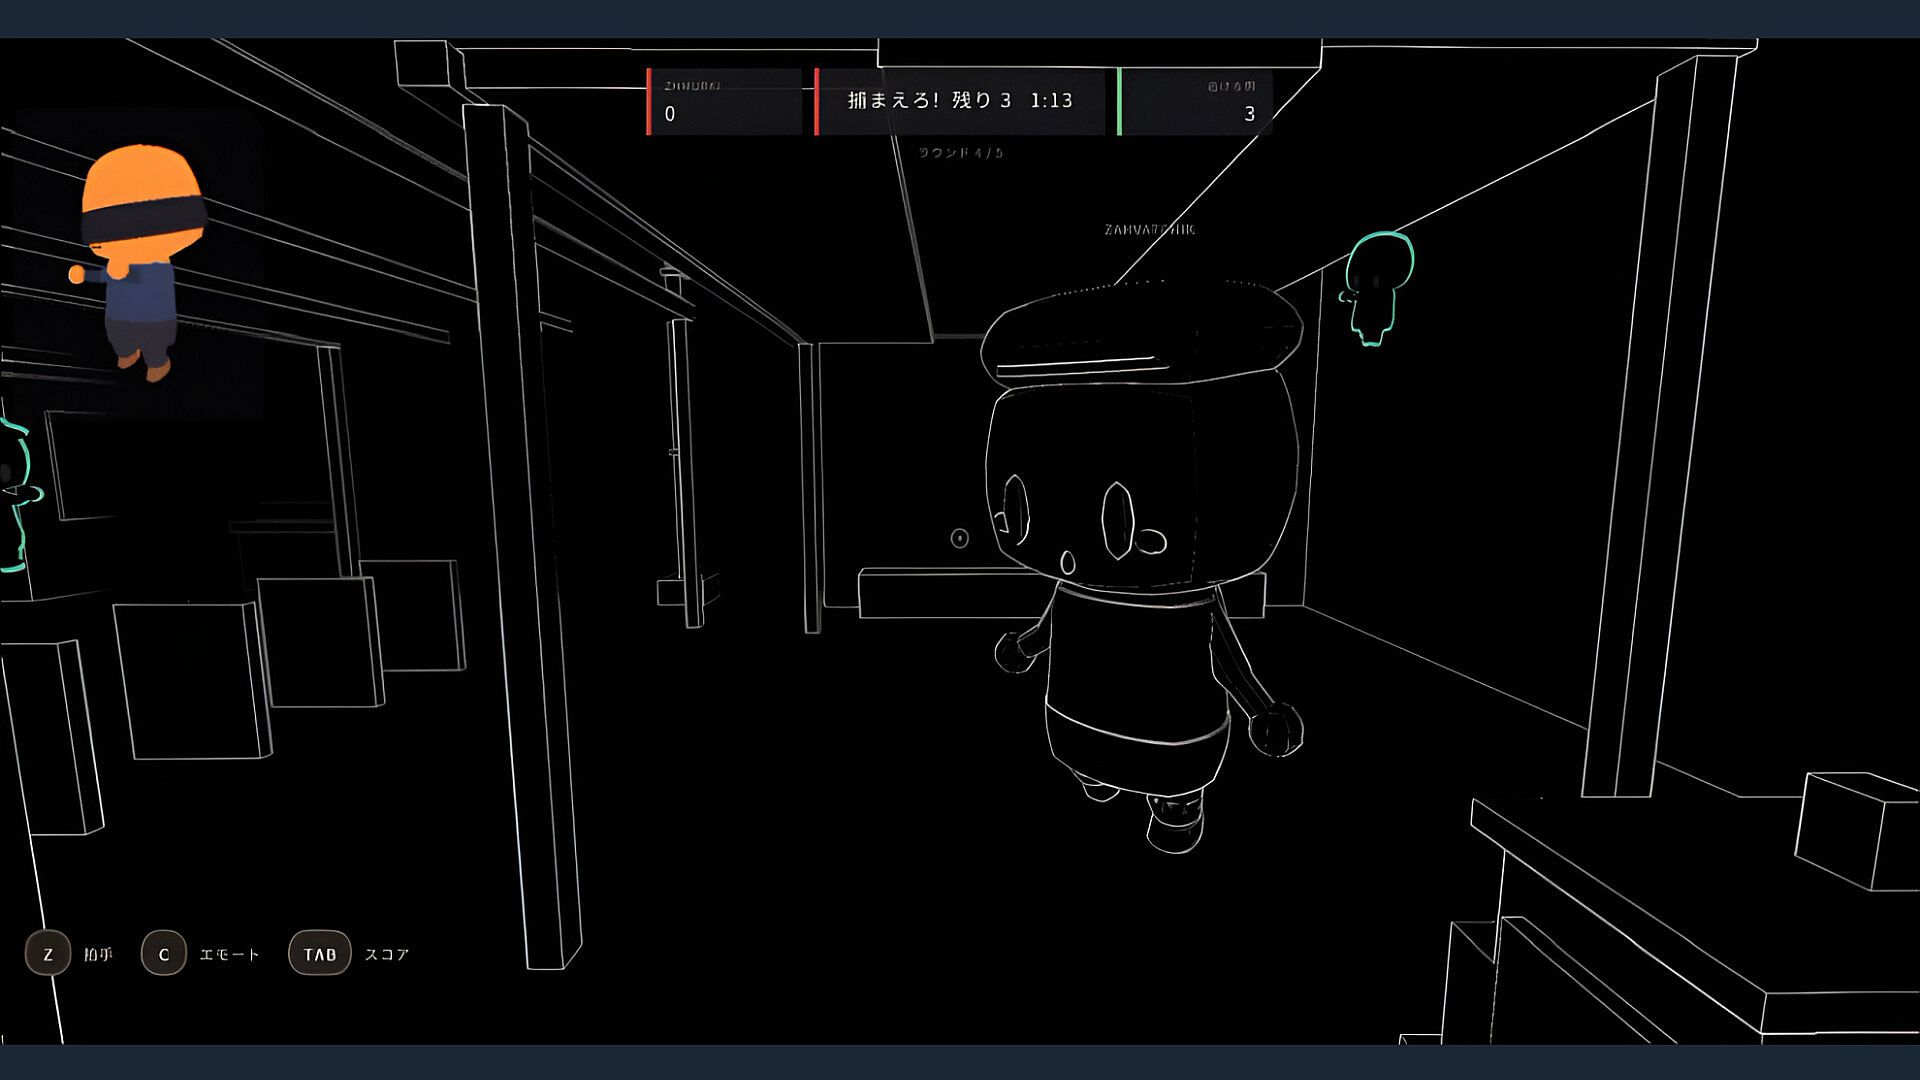Click the player name tag above the character

[x=1150, y=230]
